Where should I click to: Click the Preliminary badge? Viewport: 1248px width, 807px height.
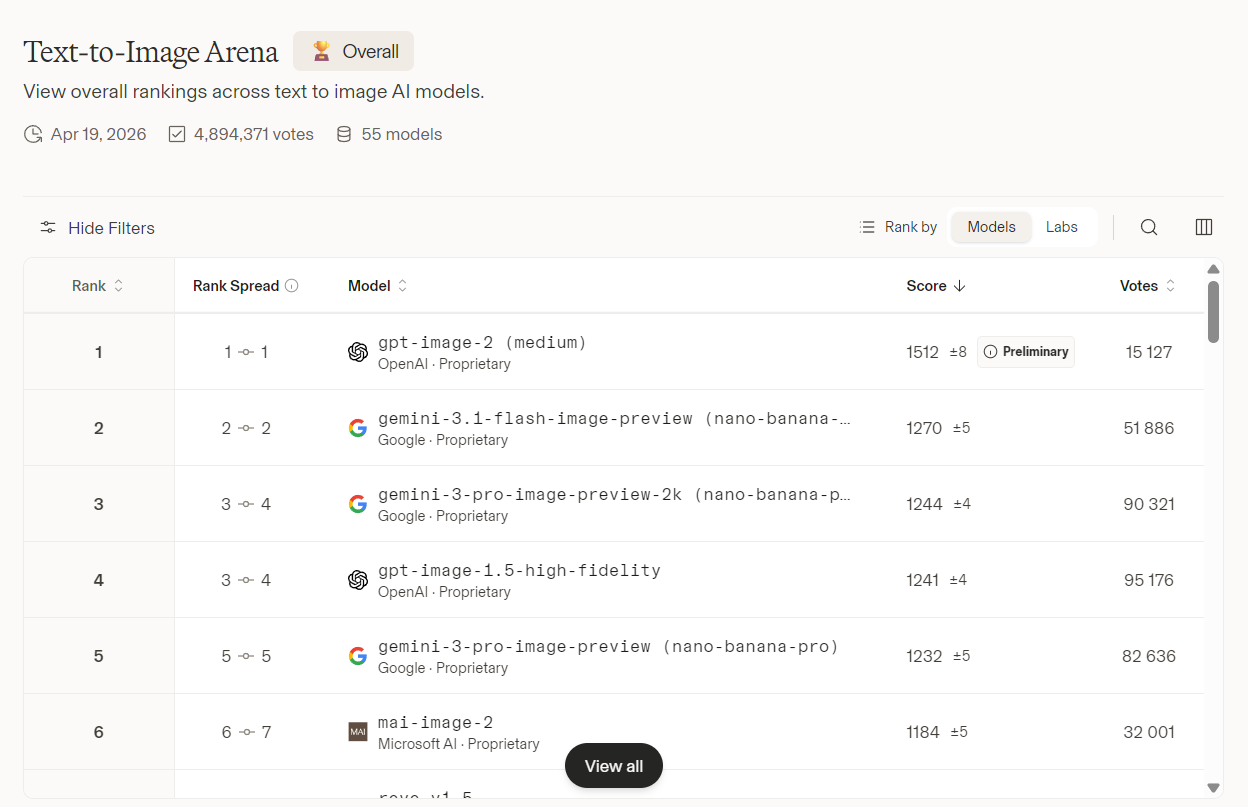point(1026,352)
